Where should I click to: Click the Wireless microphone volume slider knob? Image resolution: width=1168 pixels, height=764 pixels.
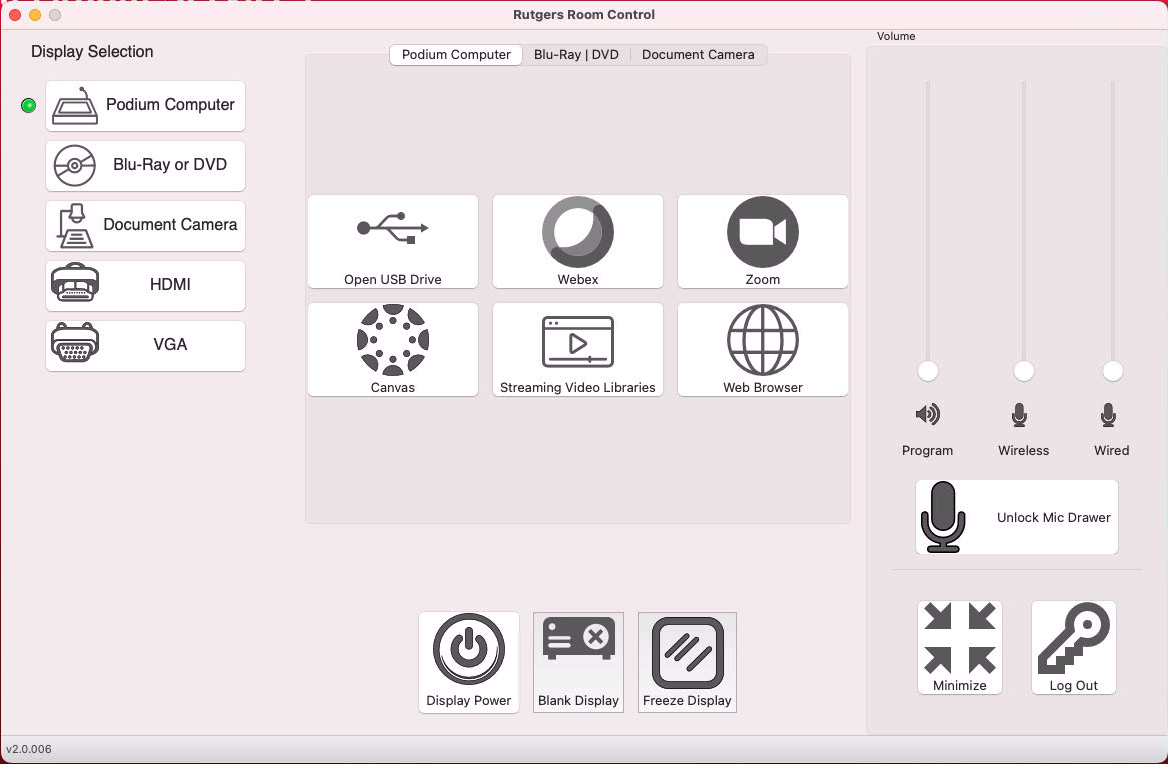click(1024, 371)
